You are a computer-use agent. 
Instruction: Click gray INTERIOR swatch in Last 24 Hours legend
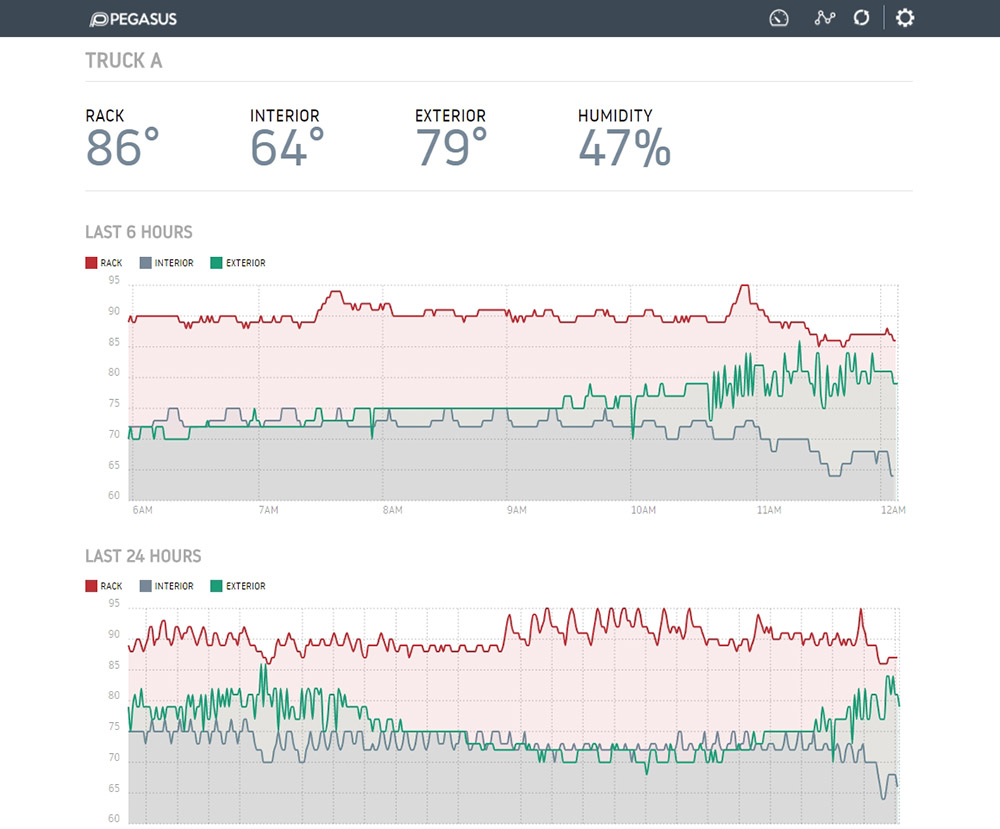coord(145,586)
